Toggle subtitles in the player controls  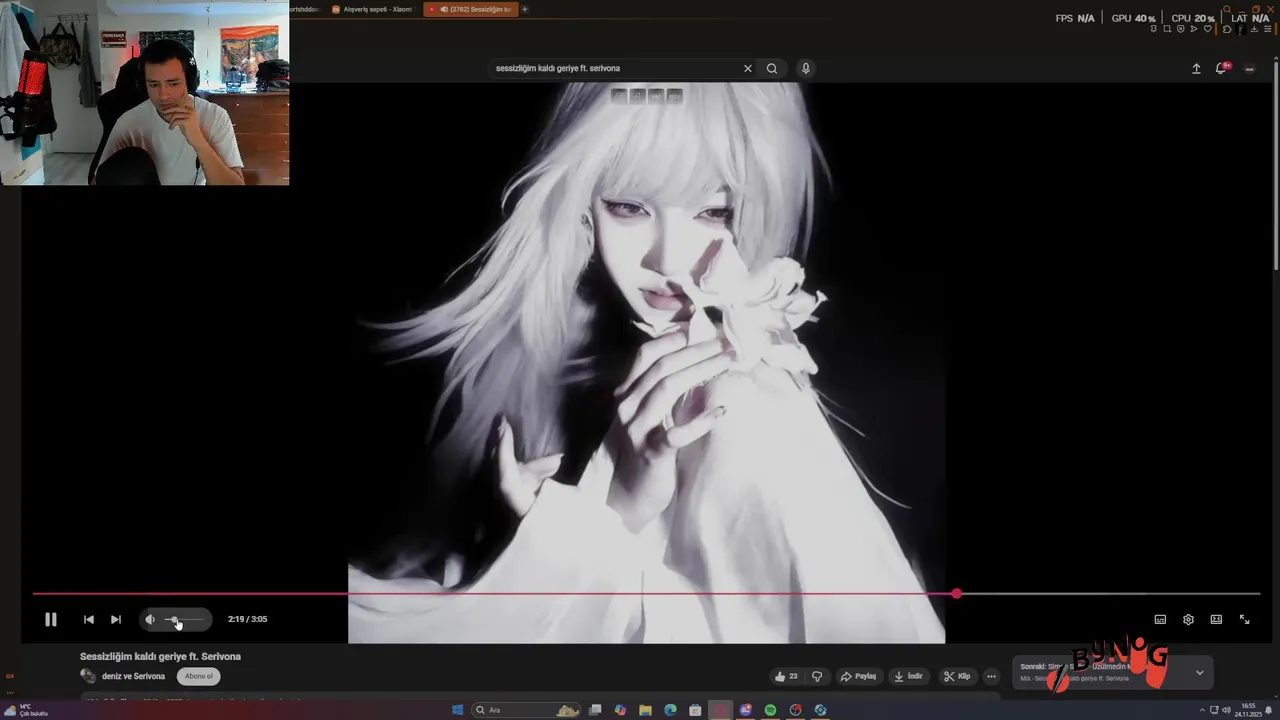click(x=1160, y=619)
